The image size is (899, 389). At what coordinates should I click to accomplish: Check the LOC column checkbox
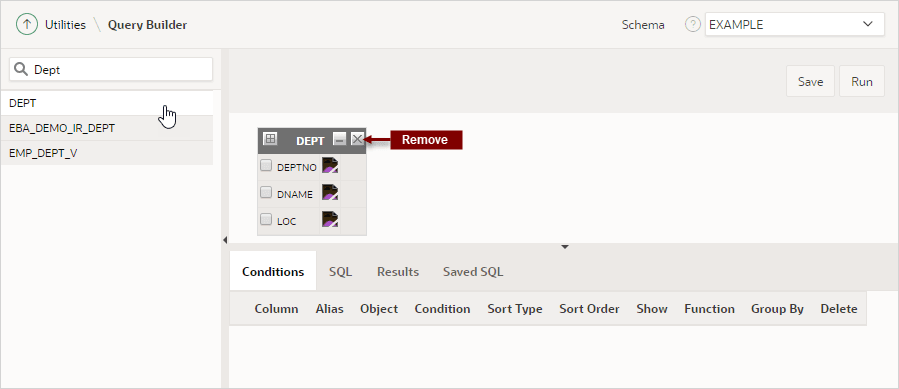click(266, 219)
